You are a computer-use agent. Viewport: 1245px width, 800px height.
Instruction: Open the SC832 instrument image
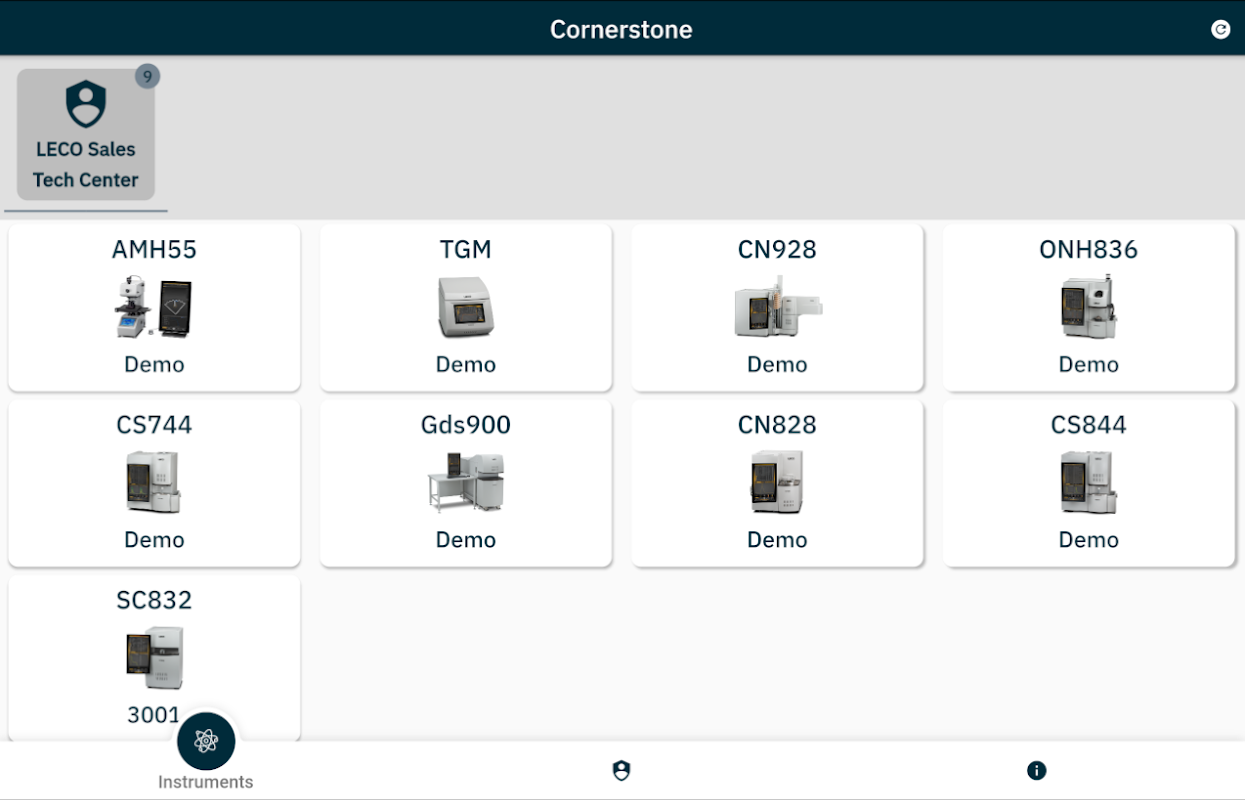tap(154, 657)
